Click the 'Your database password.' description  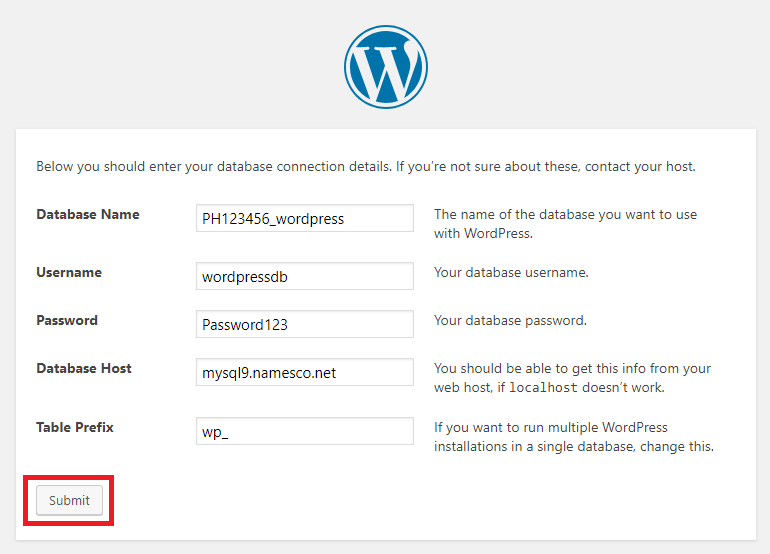click(x=510, y=321)
